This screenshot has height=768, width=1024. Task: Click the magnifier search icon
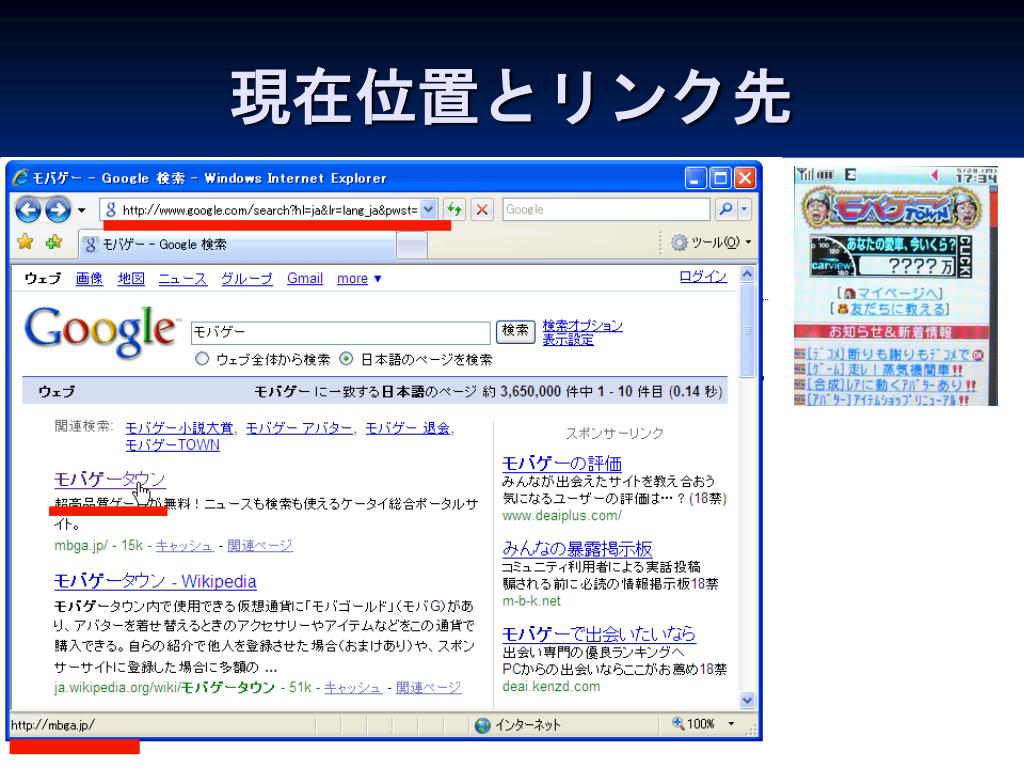725,210
